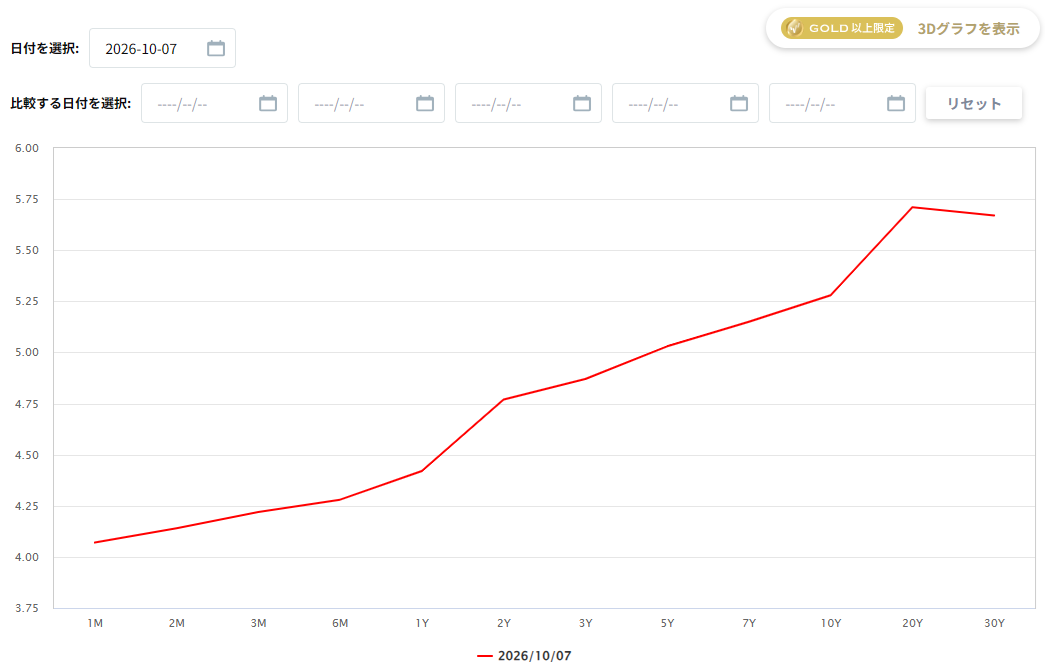
Task: Click the 日付を選択: label
Action: (x=45, y=48)
